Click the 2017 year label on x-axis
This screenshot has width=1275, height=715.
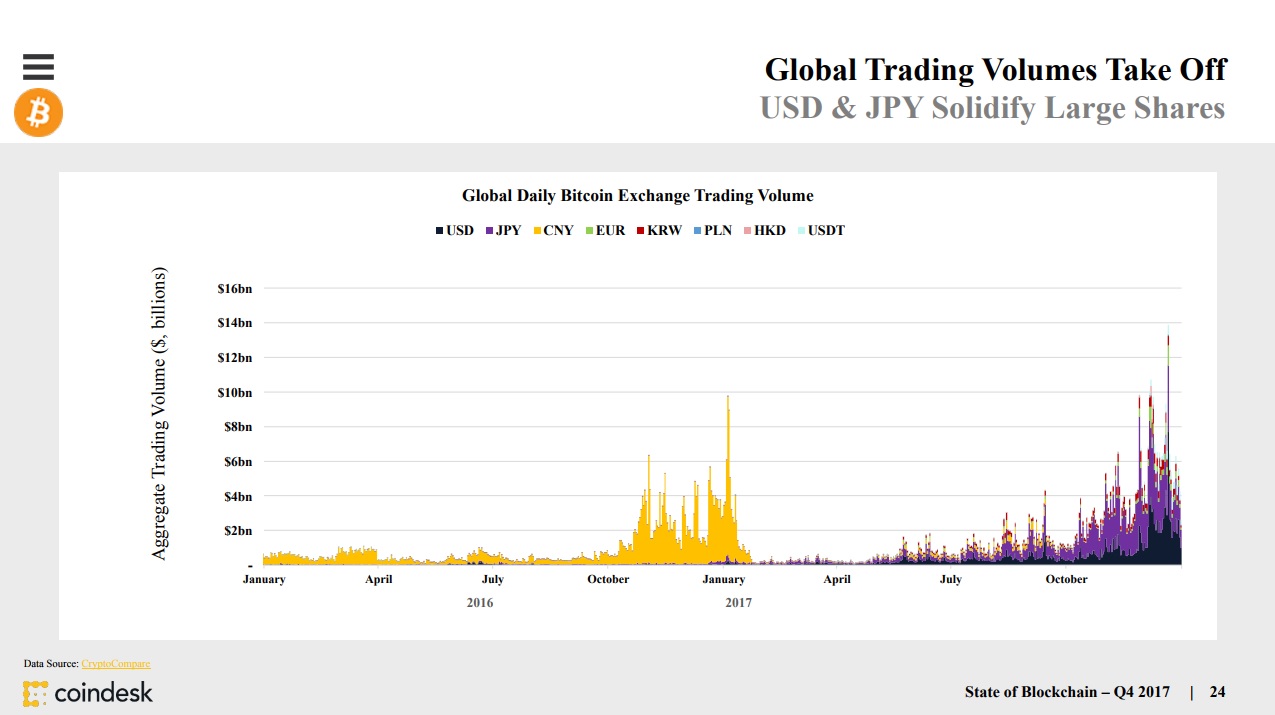(x=738, y=603)
